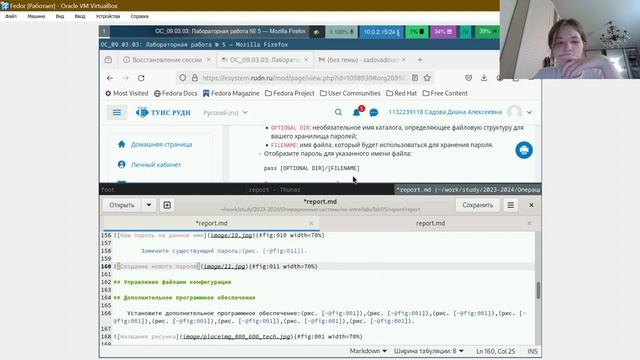Image resolution: width=640 pixels, height=360 pixels.
Task: Open the Домашняя страница link
Action: [161, 144]
